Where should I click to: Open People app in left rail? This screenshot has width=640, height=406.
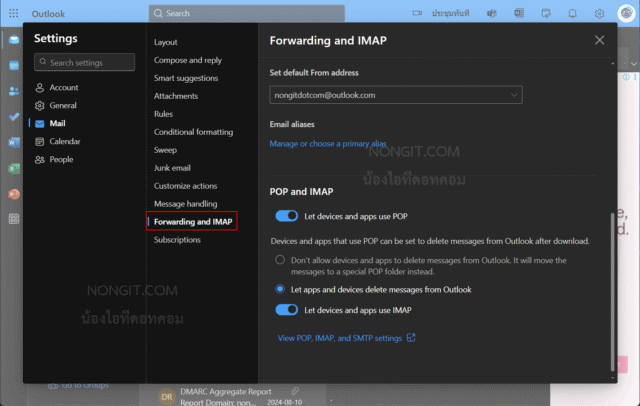pos(14,91)
